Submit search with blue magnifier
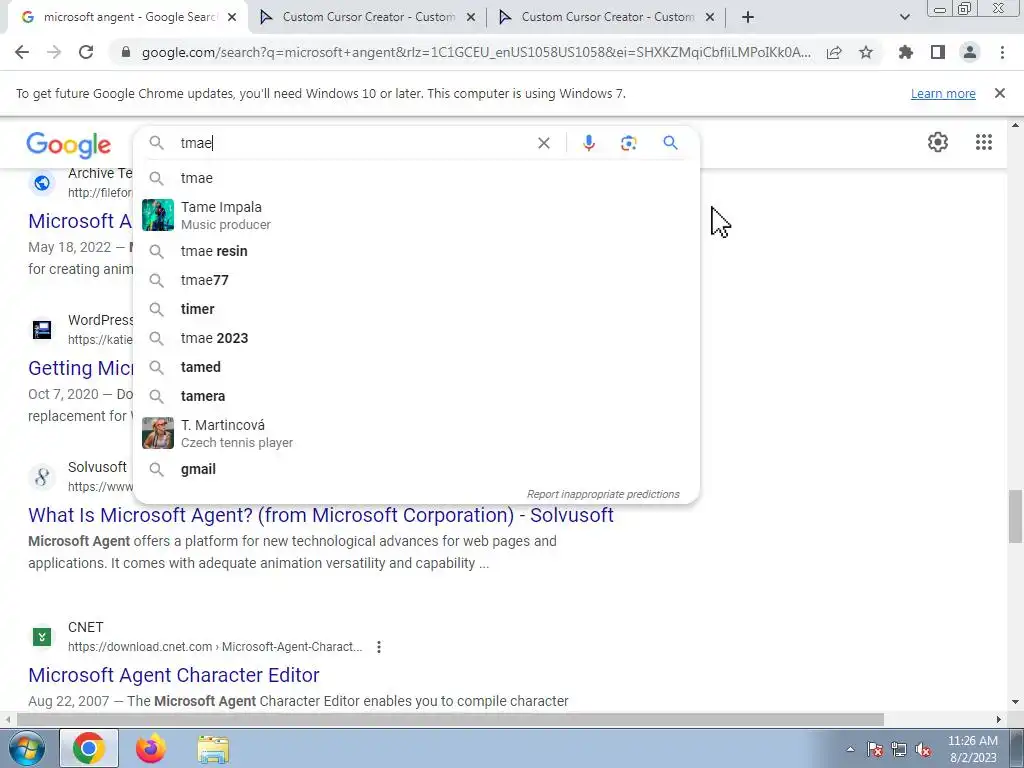The image size is (1024, 768). pos(671,142)
